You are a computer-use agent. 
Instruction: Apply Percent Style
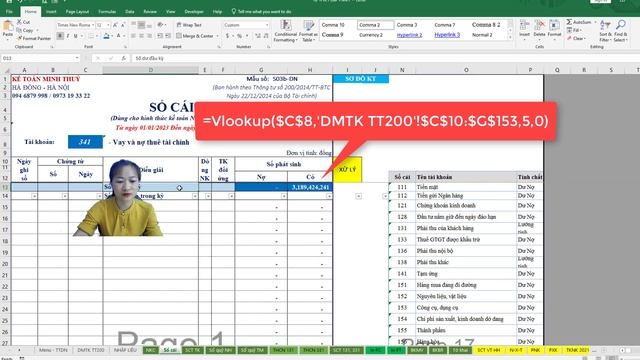(x=240, y=36)
